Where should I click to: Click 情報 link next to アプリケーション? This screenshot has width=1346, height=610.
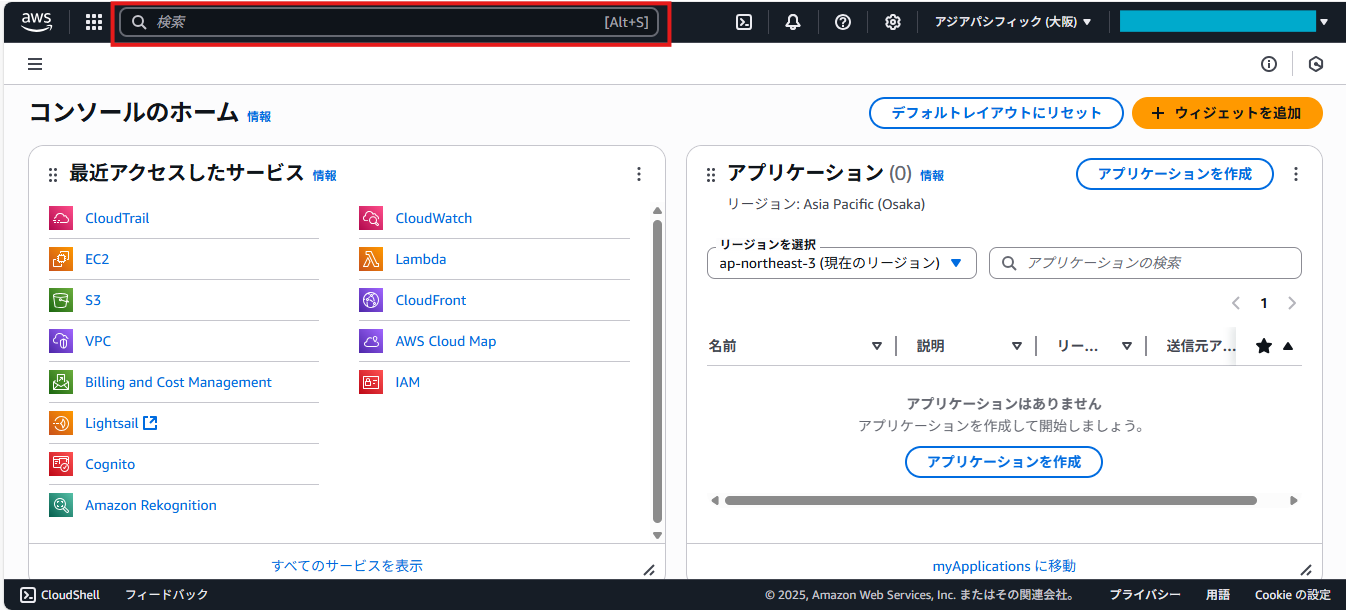tap(932, 176)
